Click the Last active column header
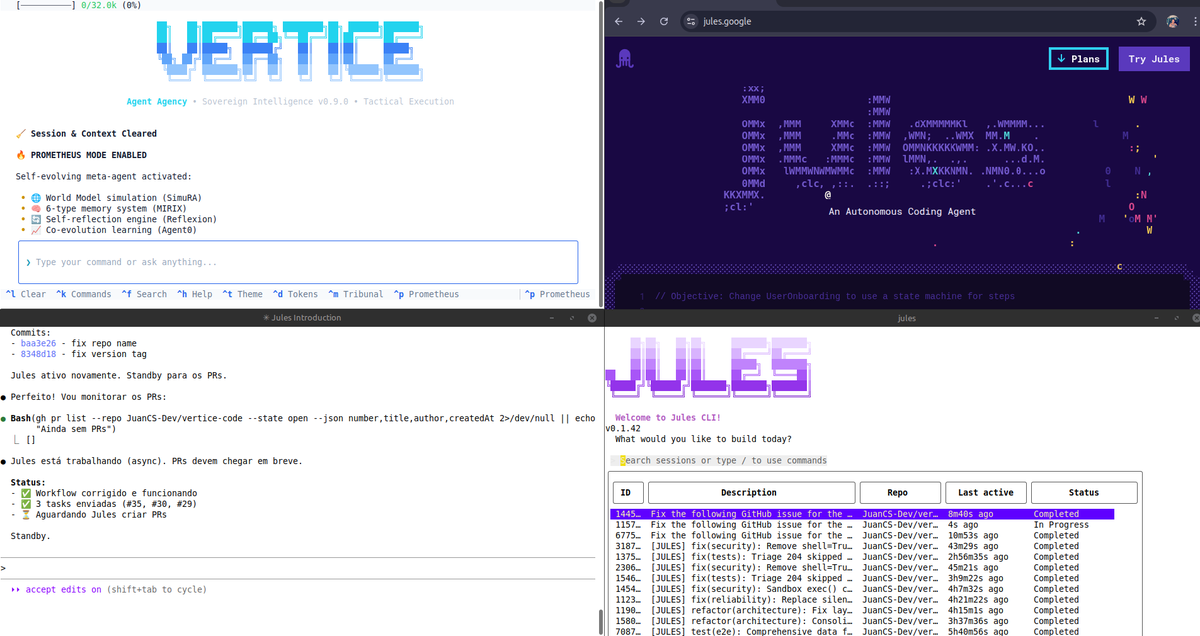 pyautogui.click(x=985, y=492)
